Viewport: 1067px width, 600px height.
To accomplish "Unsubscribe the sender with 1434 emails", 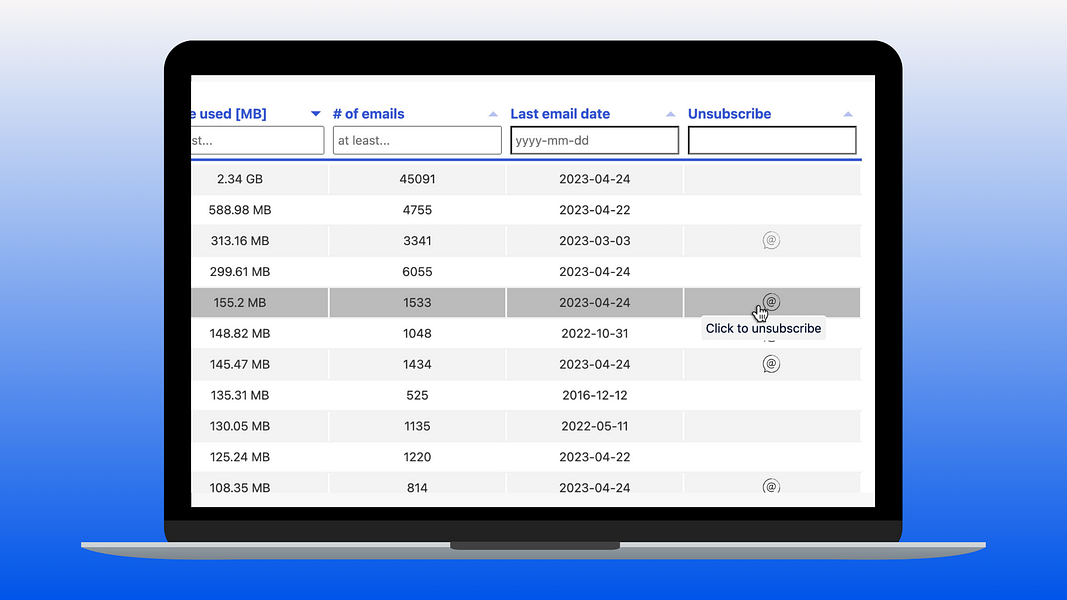I will 770,364.
